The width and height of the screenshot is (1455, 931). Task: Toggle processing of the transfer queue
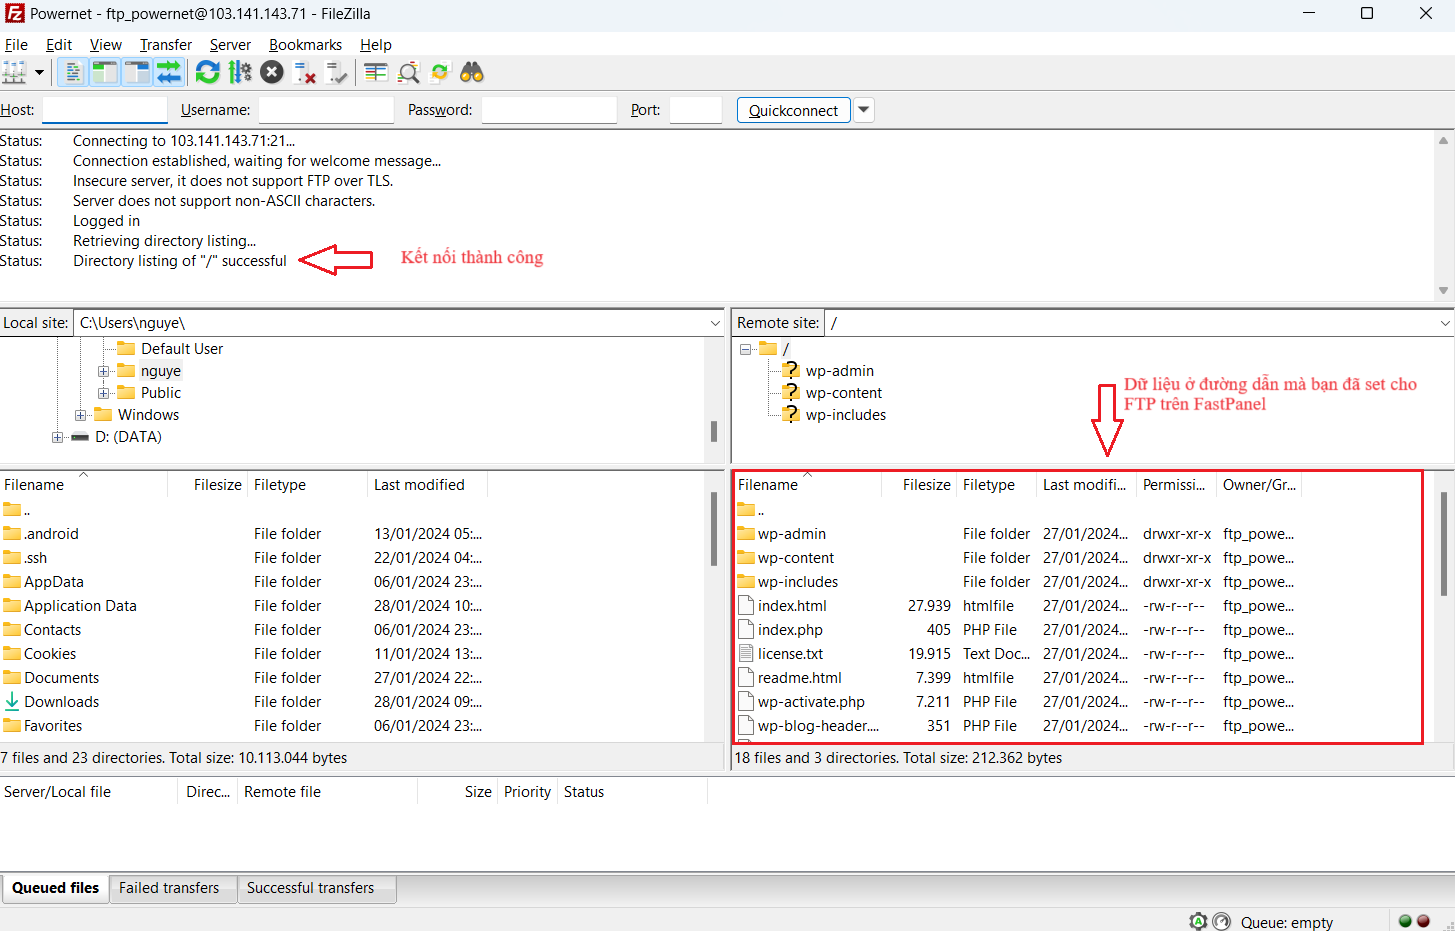(240, 72)
